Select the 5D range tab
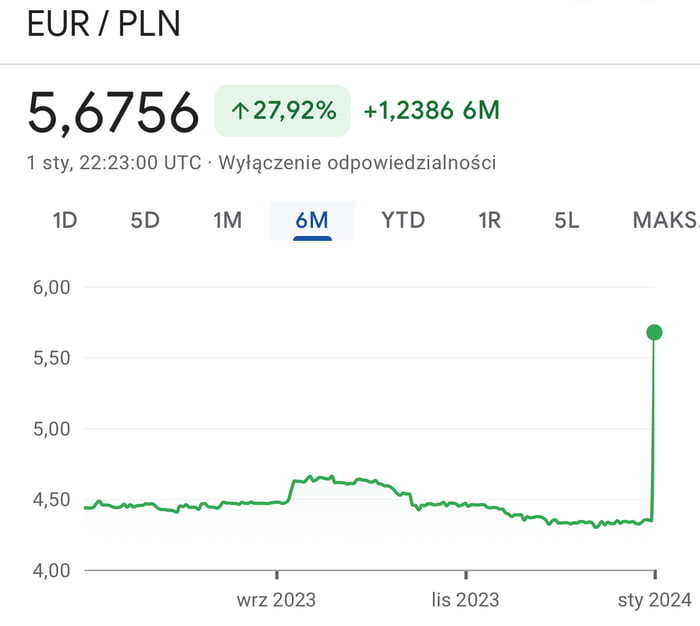700x626 pixels. [x=145, y=220]
